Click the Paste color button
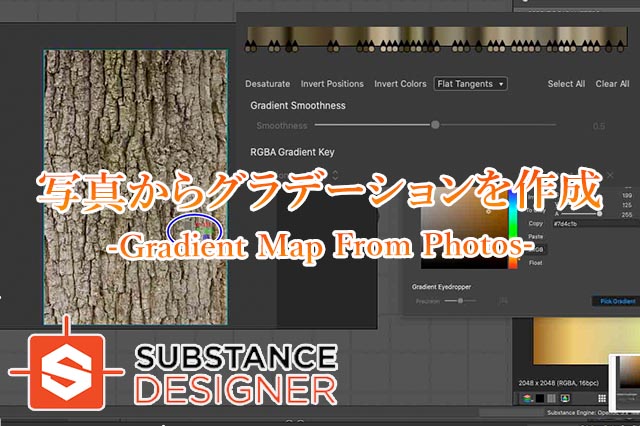Screen dimensions: 640x426 point(536,236)
